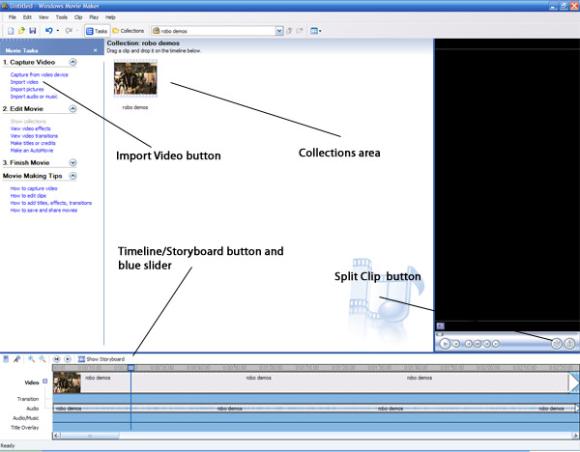The width and height of the screenshot is (580, 452).
Task: Undo the last action
Action: (48, 31)
